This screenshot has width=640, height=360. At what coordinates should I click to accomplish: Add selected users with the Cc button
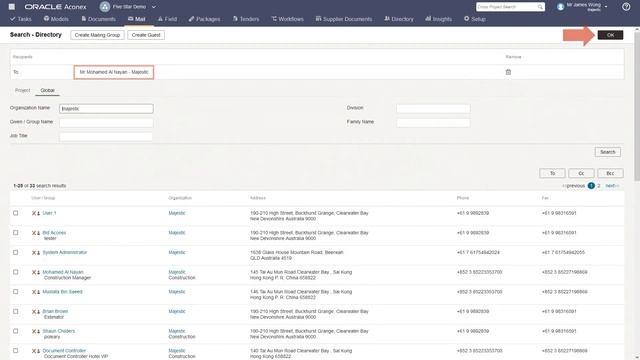click(581, 173)
